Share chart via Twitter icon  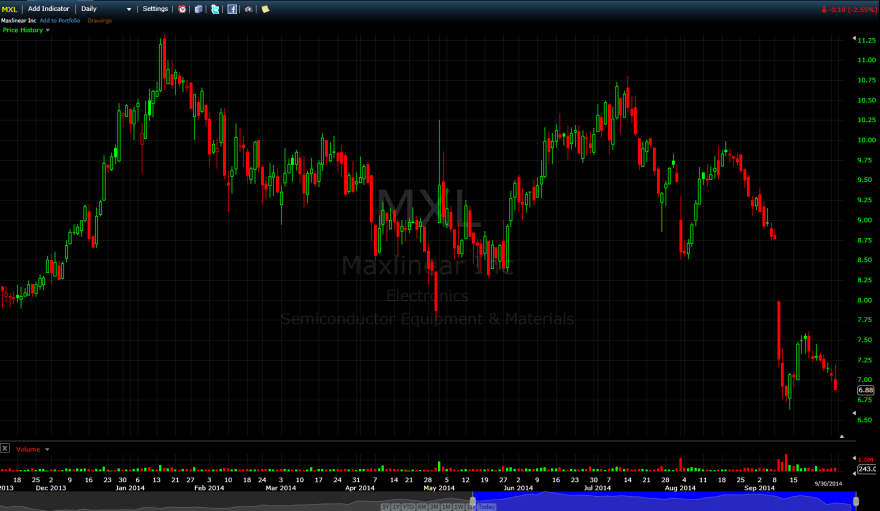click(x=215, y=9)
